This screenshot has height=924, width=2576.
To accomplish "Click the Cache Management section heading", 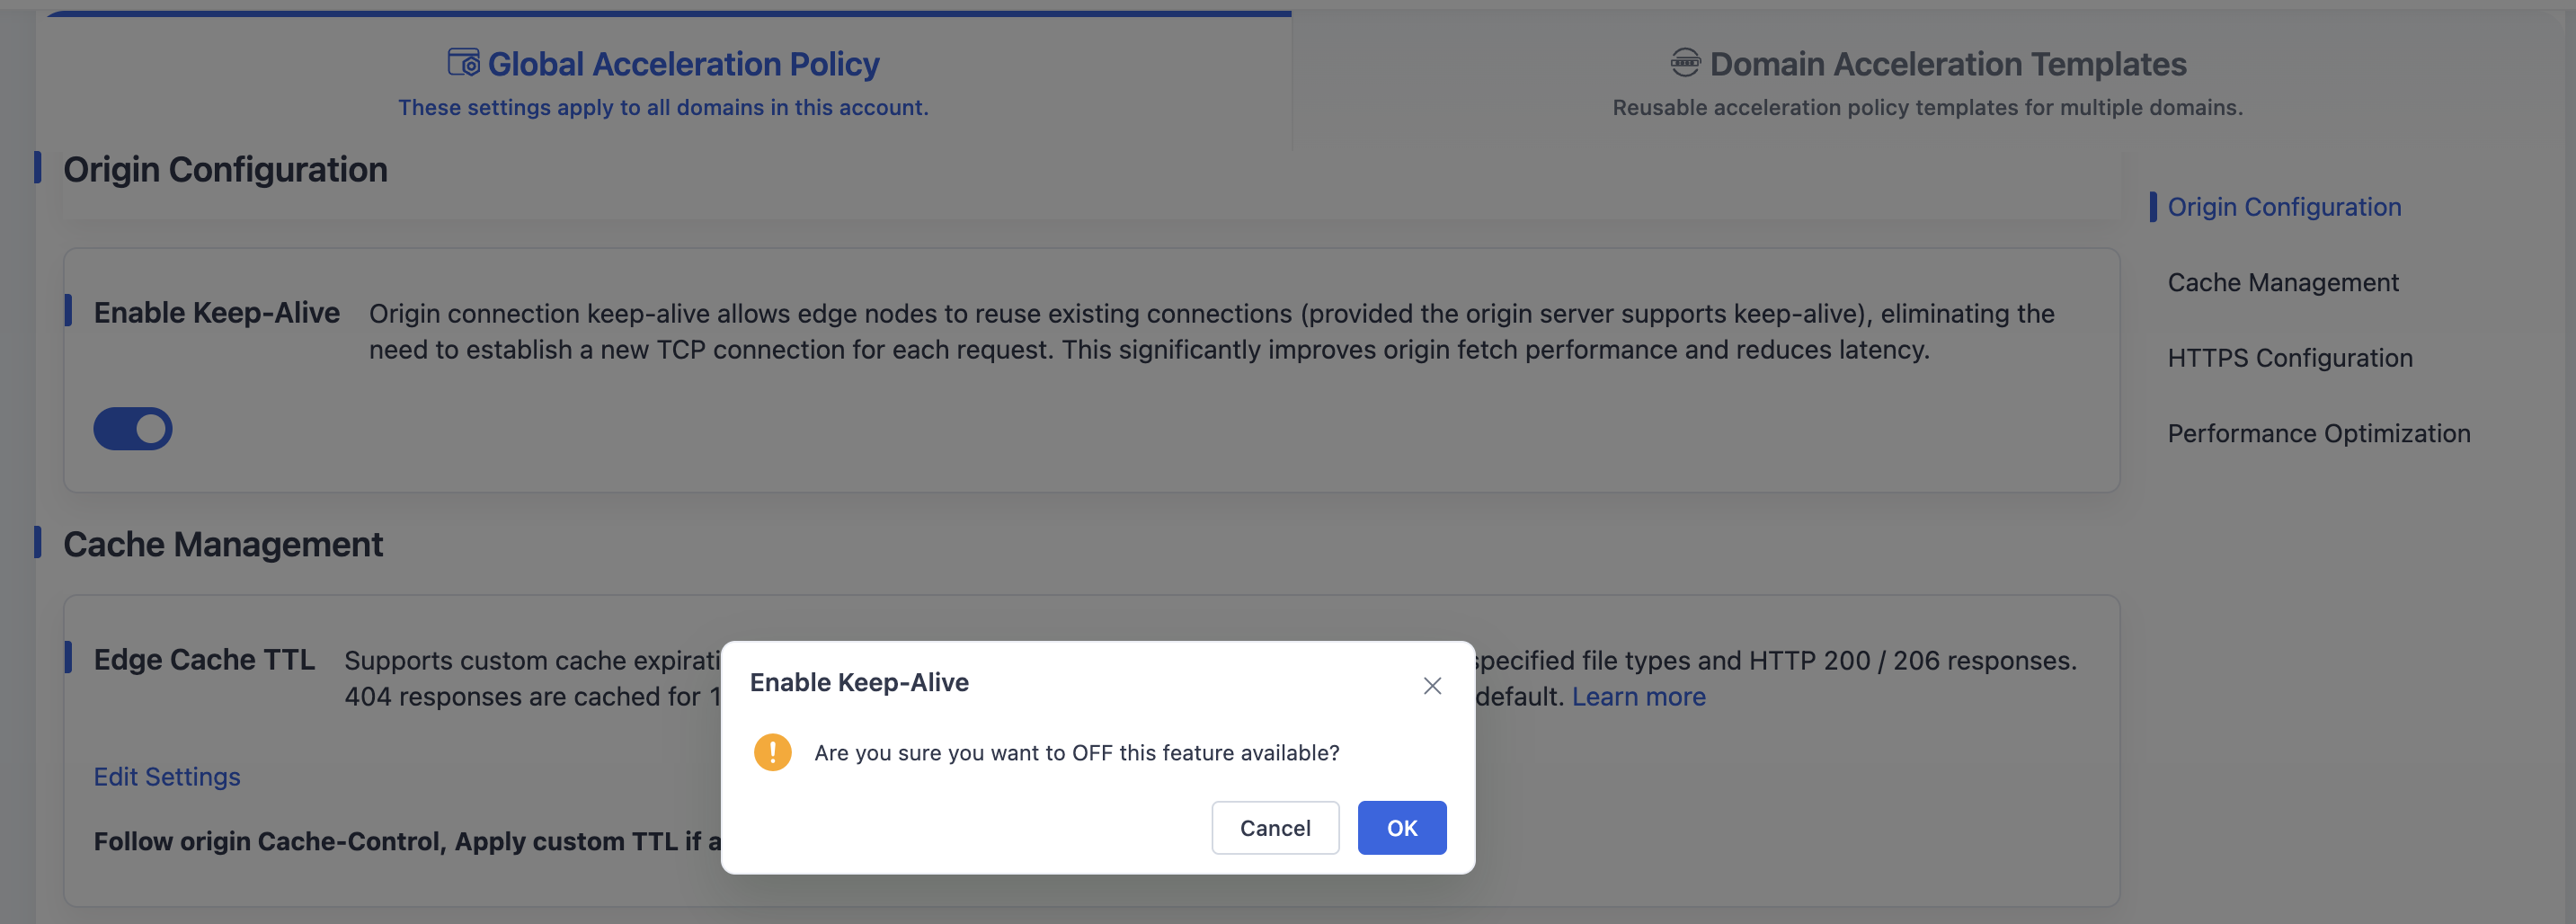I will (x=223, y=544).
